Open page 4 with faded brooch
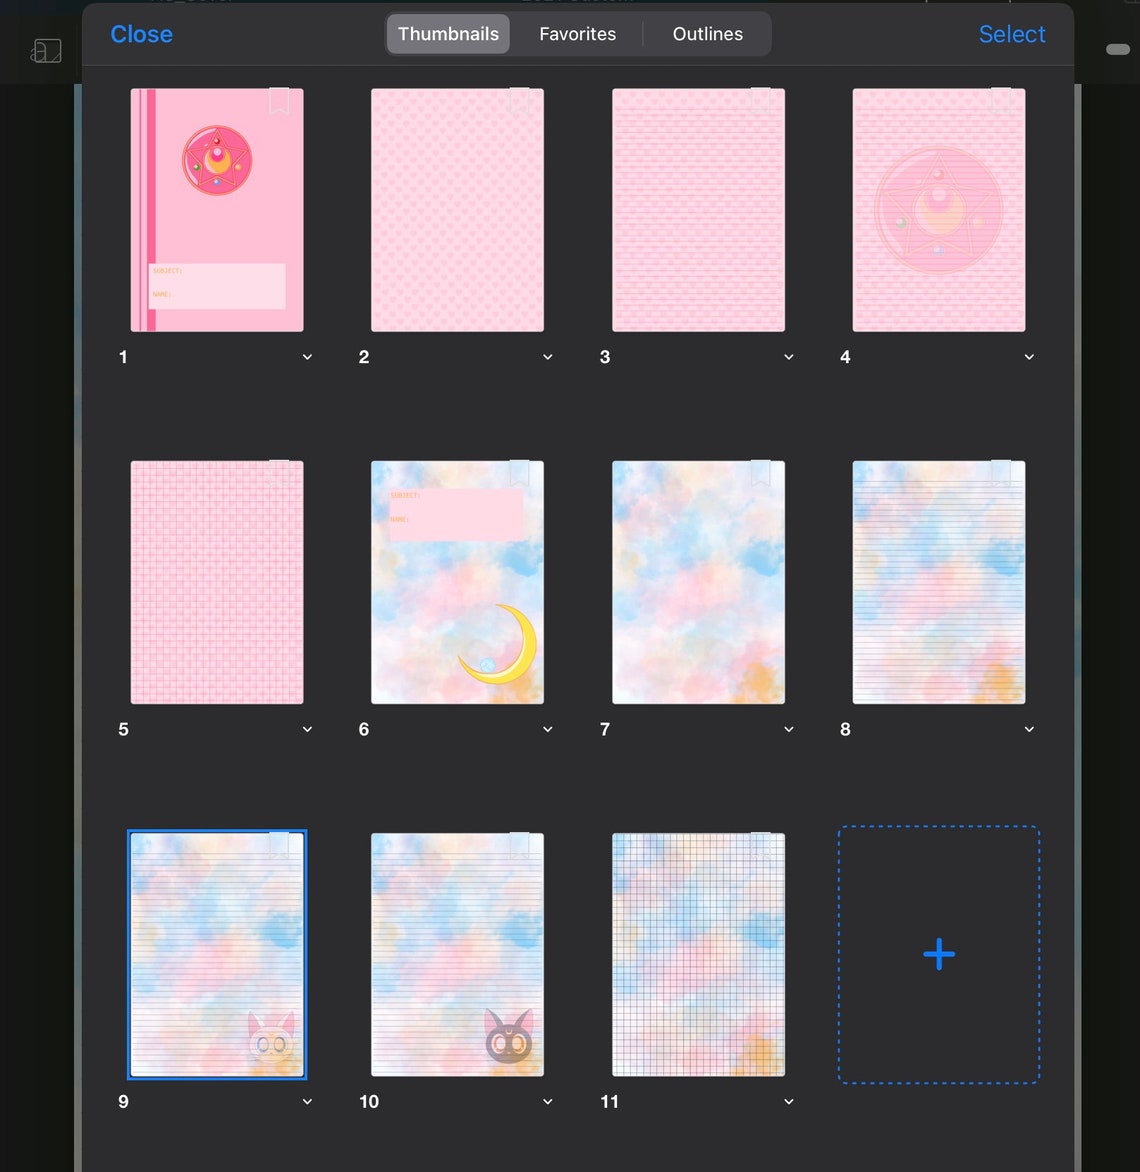Screen dimensions: 1140x1172 click(939, 210)
